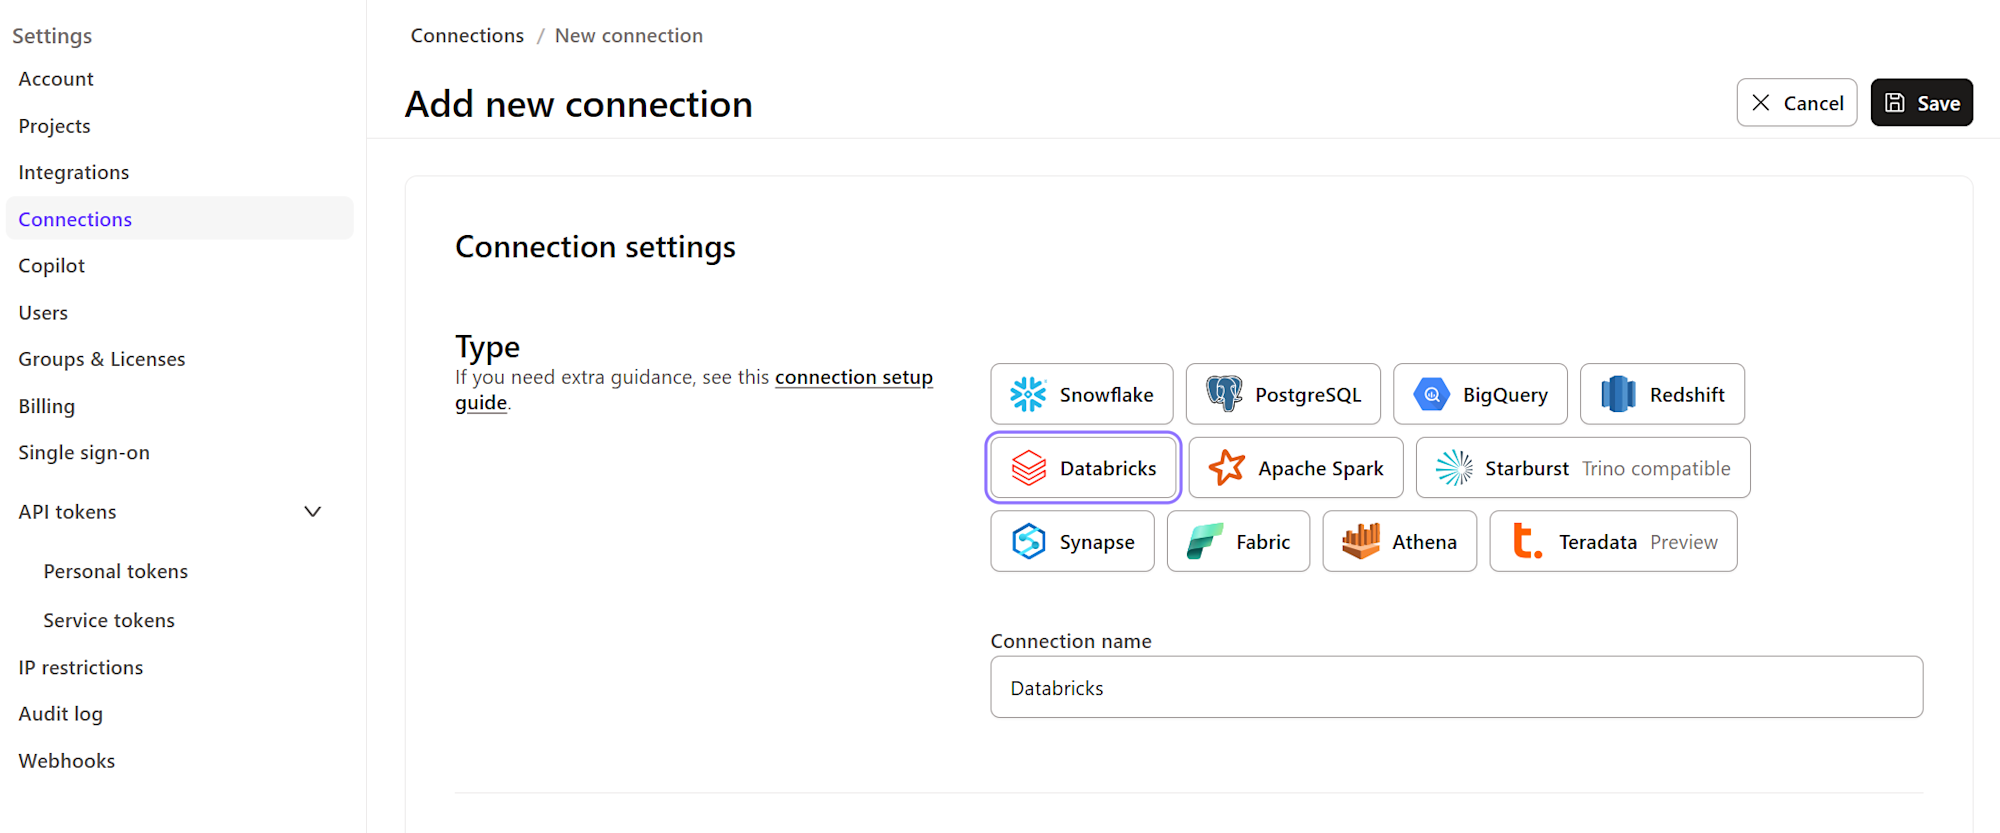Click the Apache Spark star icon
The image size is (2000, 833).
tap(1226, 468)
